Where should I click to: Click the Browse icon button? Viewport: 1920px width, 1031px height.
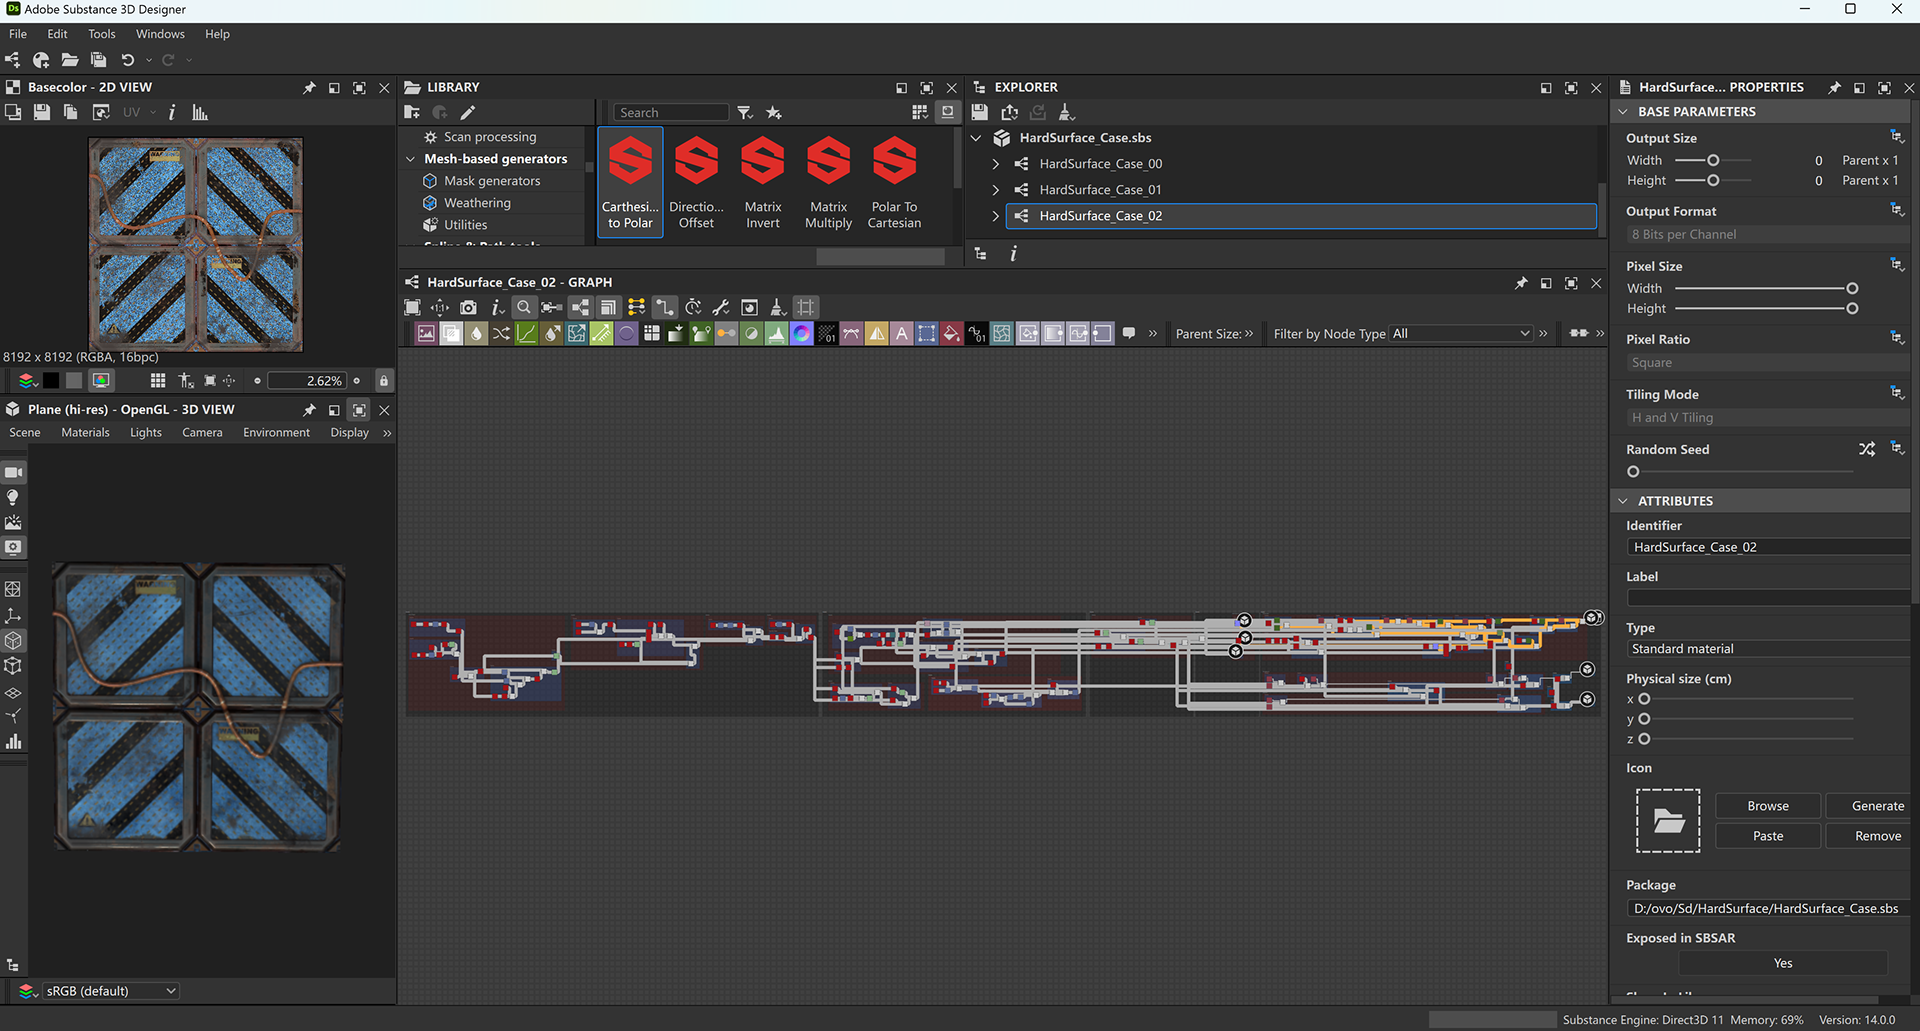pyautogui.click(x=1767, y=806)
